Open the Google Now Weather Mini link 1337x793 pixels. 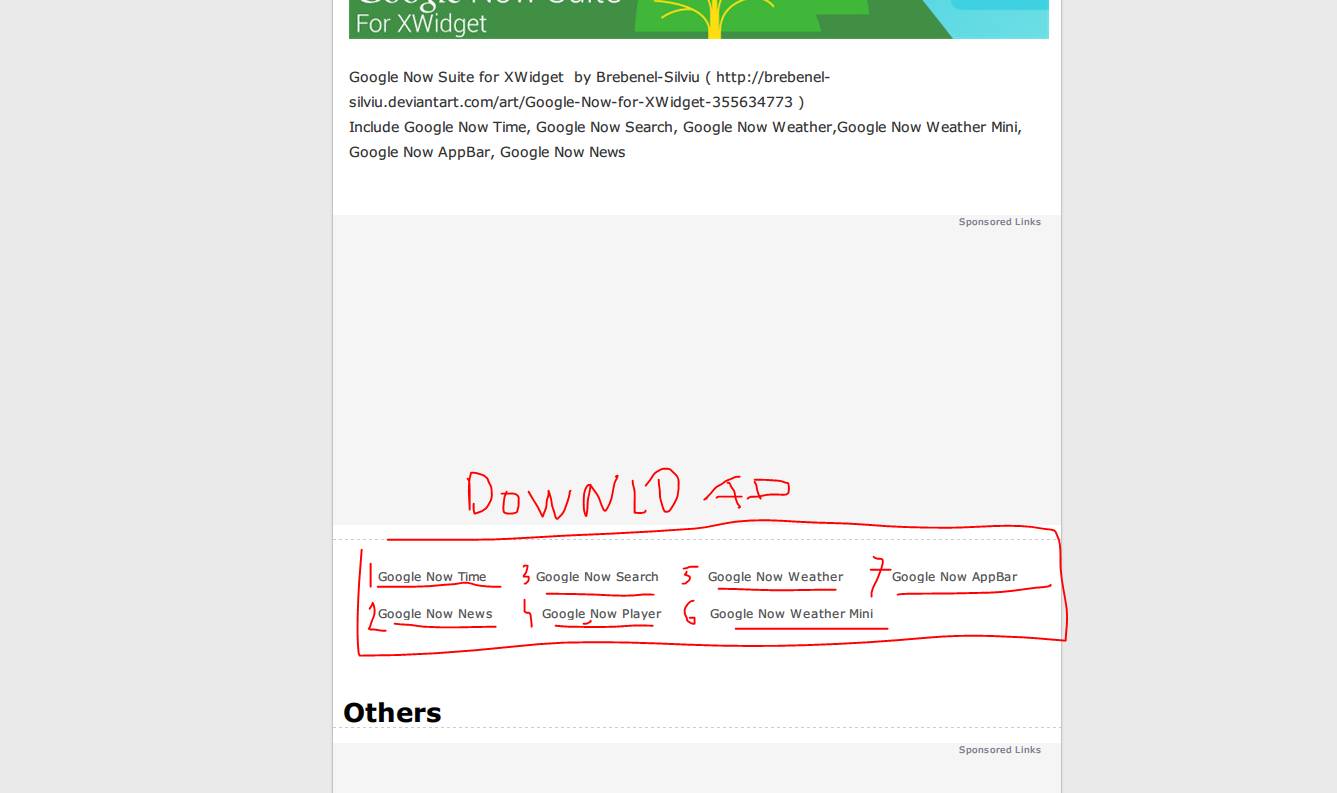(x=791, y=614)
